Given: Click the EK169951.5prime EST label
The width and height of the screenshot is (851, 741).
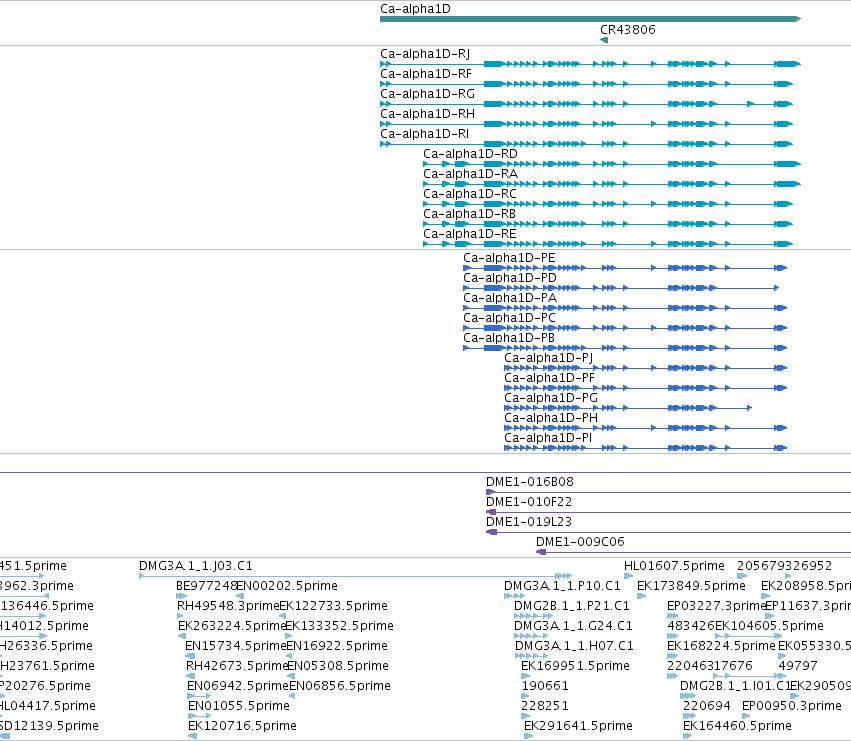Looking at the screenshot, I should [575, 667].
